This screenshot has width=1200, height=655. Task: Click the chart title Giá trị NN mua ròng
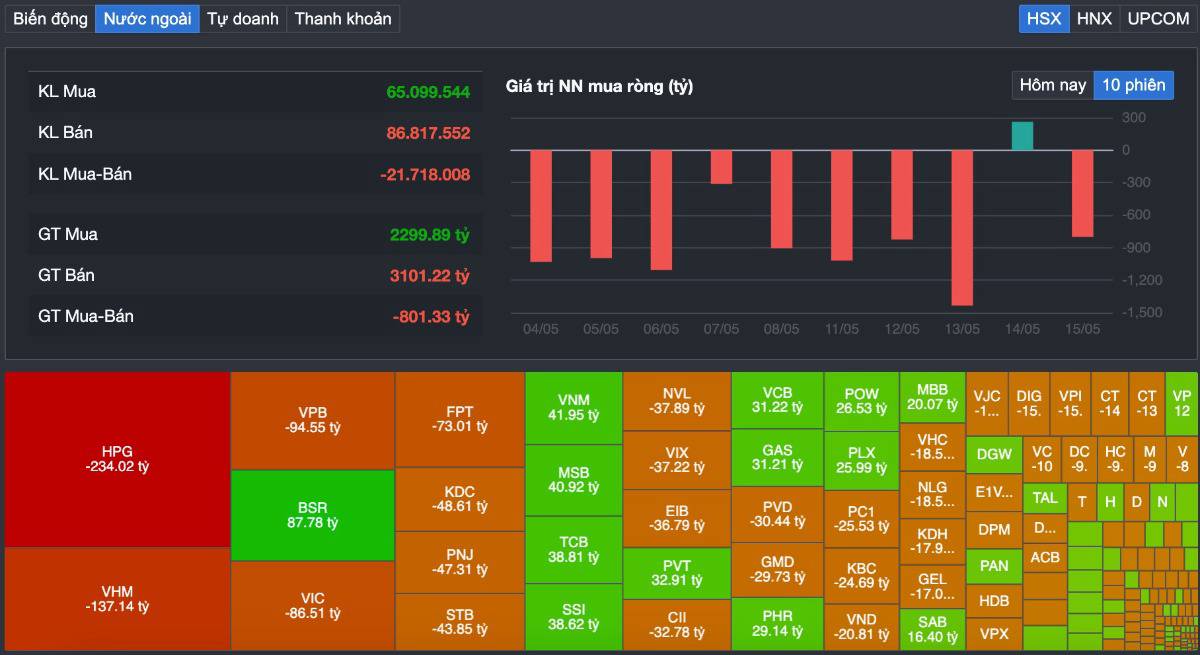599,86
